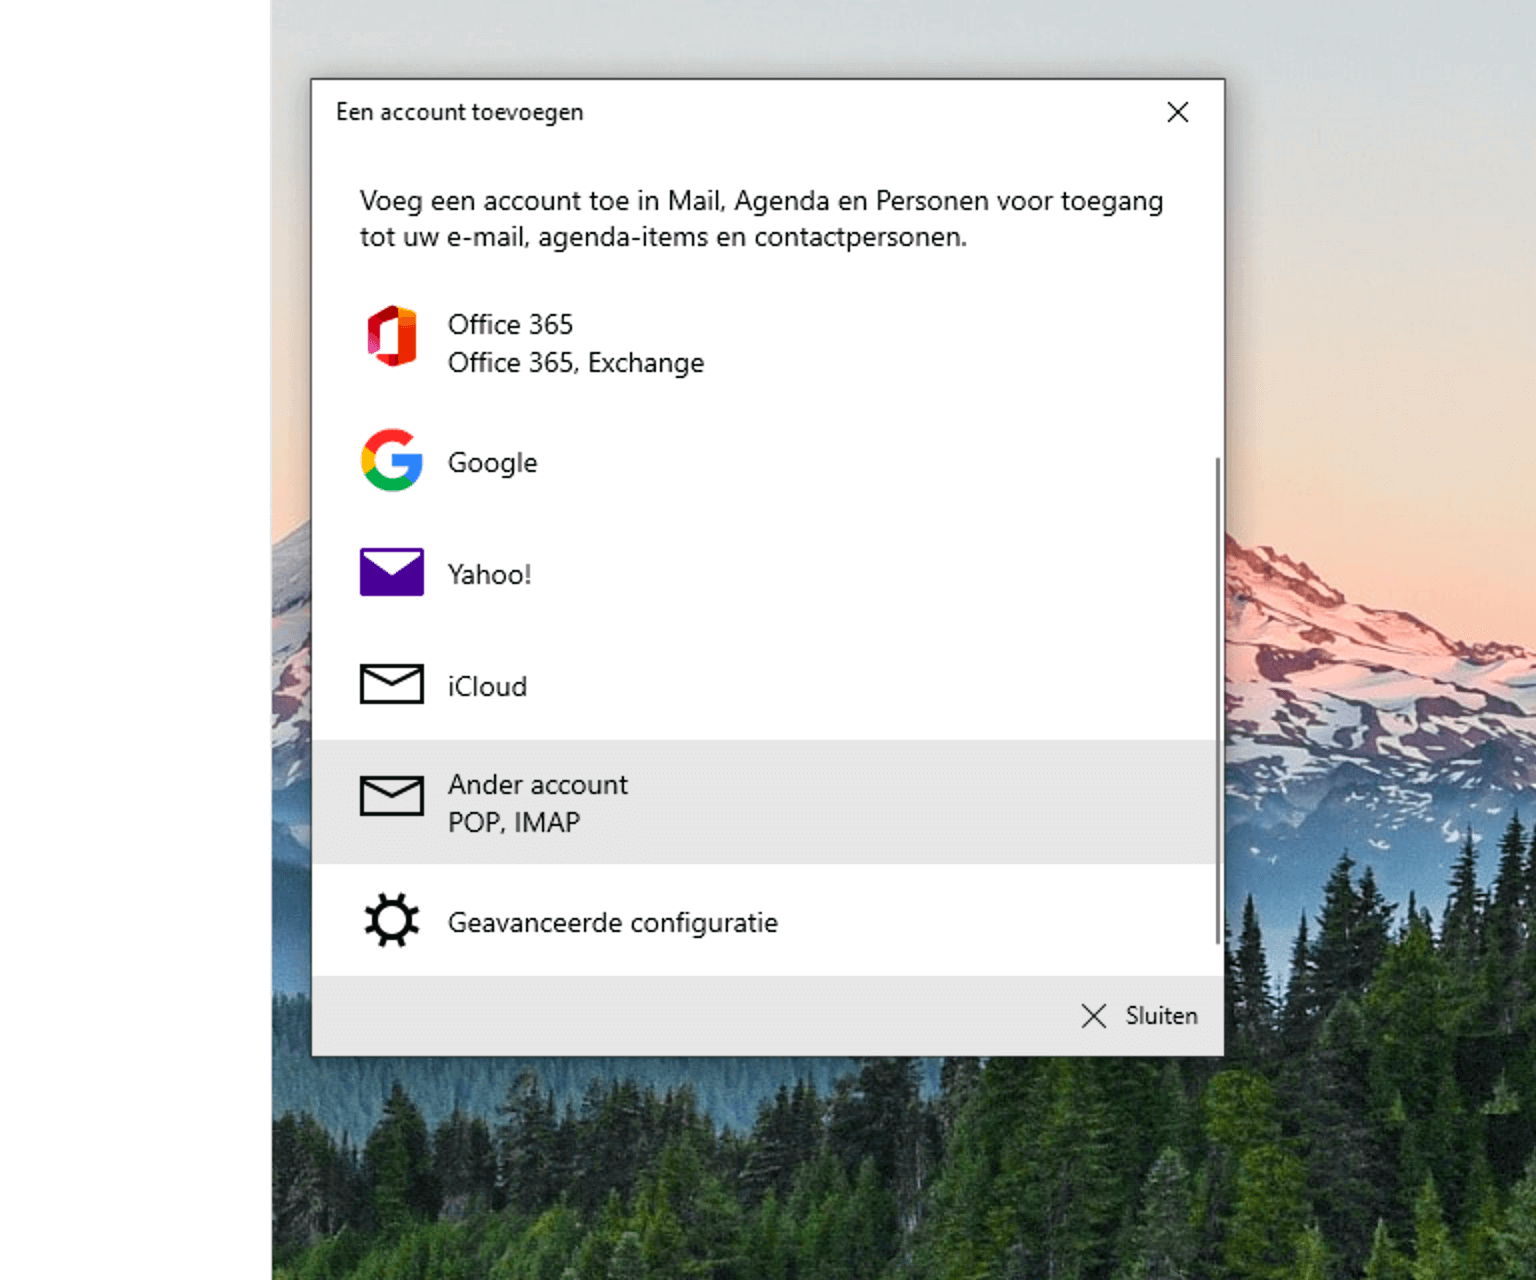Click the account list vertical scrollbar
1536x1280 pixels.
(x=1217, y=700)
